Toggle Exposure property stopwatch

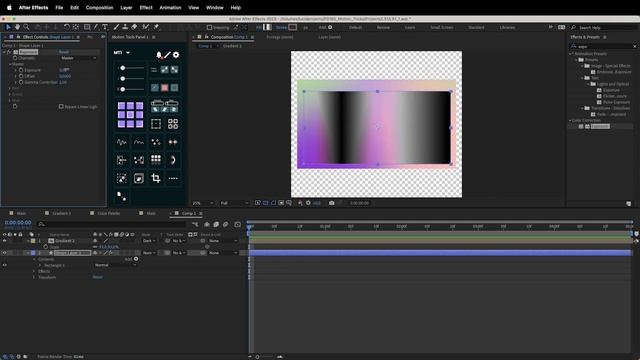click(x=21, y=70)
